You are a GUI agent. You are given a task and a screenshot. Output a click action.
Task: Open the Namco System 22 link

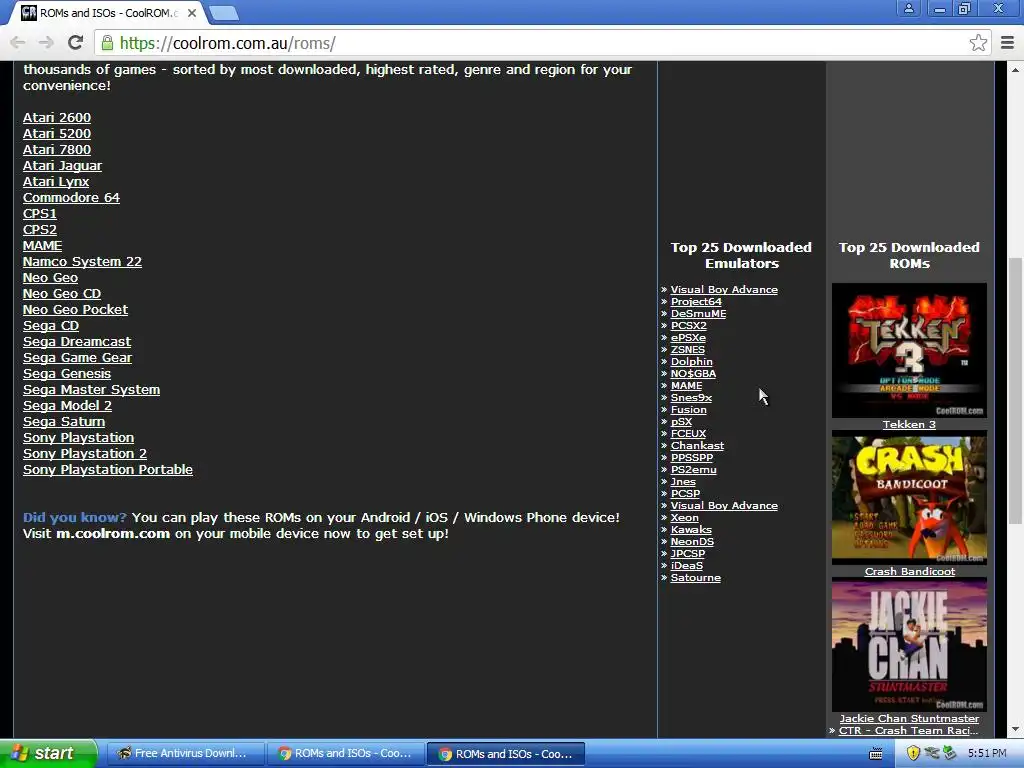[x=82, y=261]
